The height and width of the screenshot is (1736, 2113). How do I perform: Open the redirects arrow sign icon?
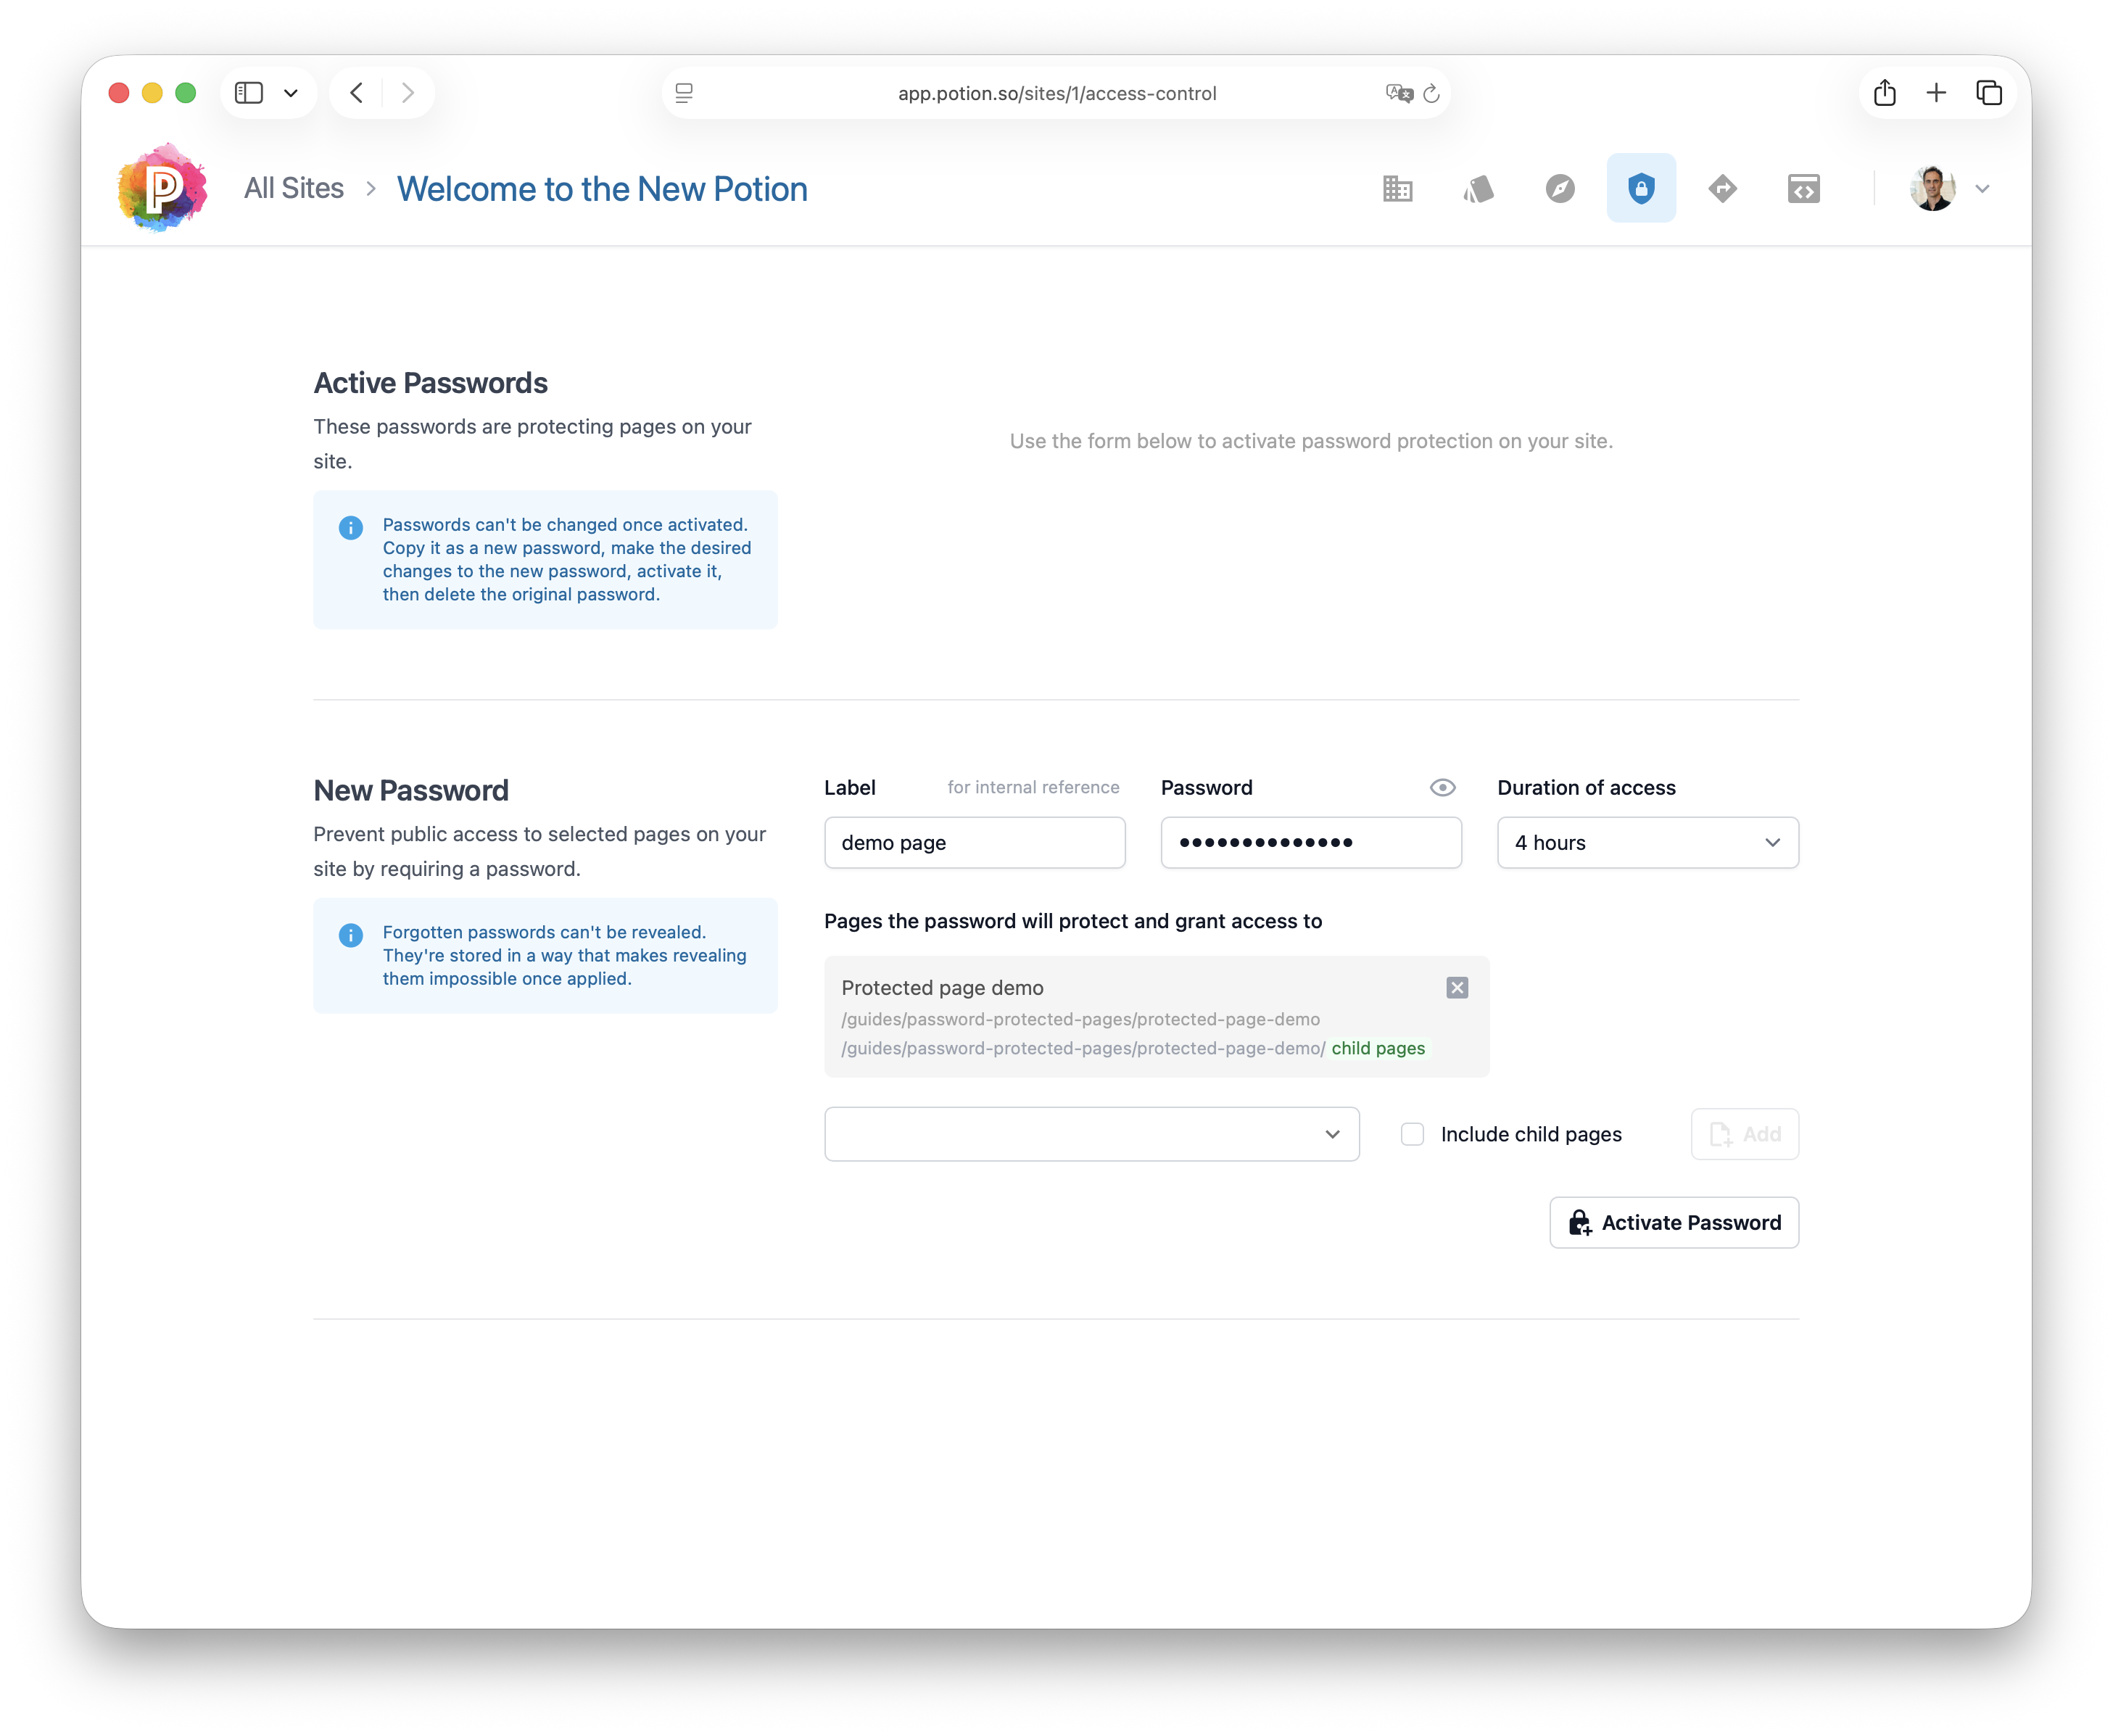(1722, 188)
